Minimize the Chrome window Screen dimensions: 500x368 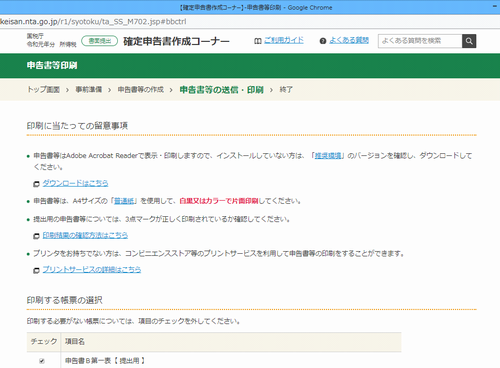pyautogui.click(x=495, y=7)
